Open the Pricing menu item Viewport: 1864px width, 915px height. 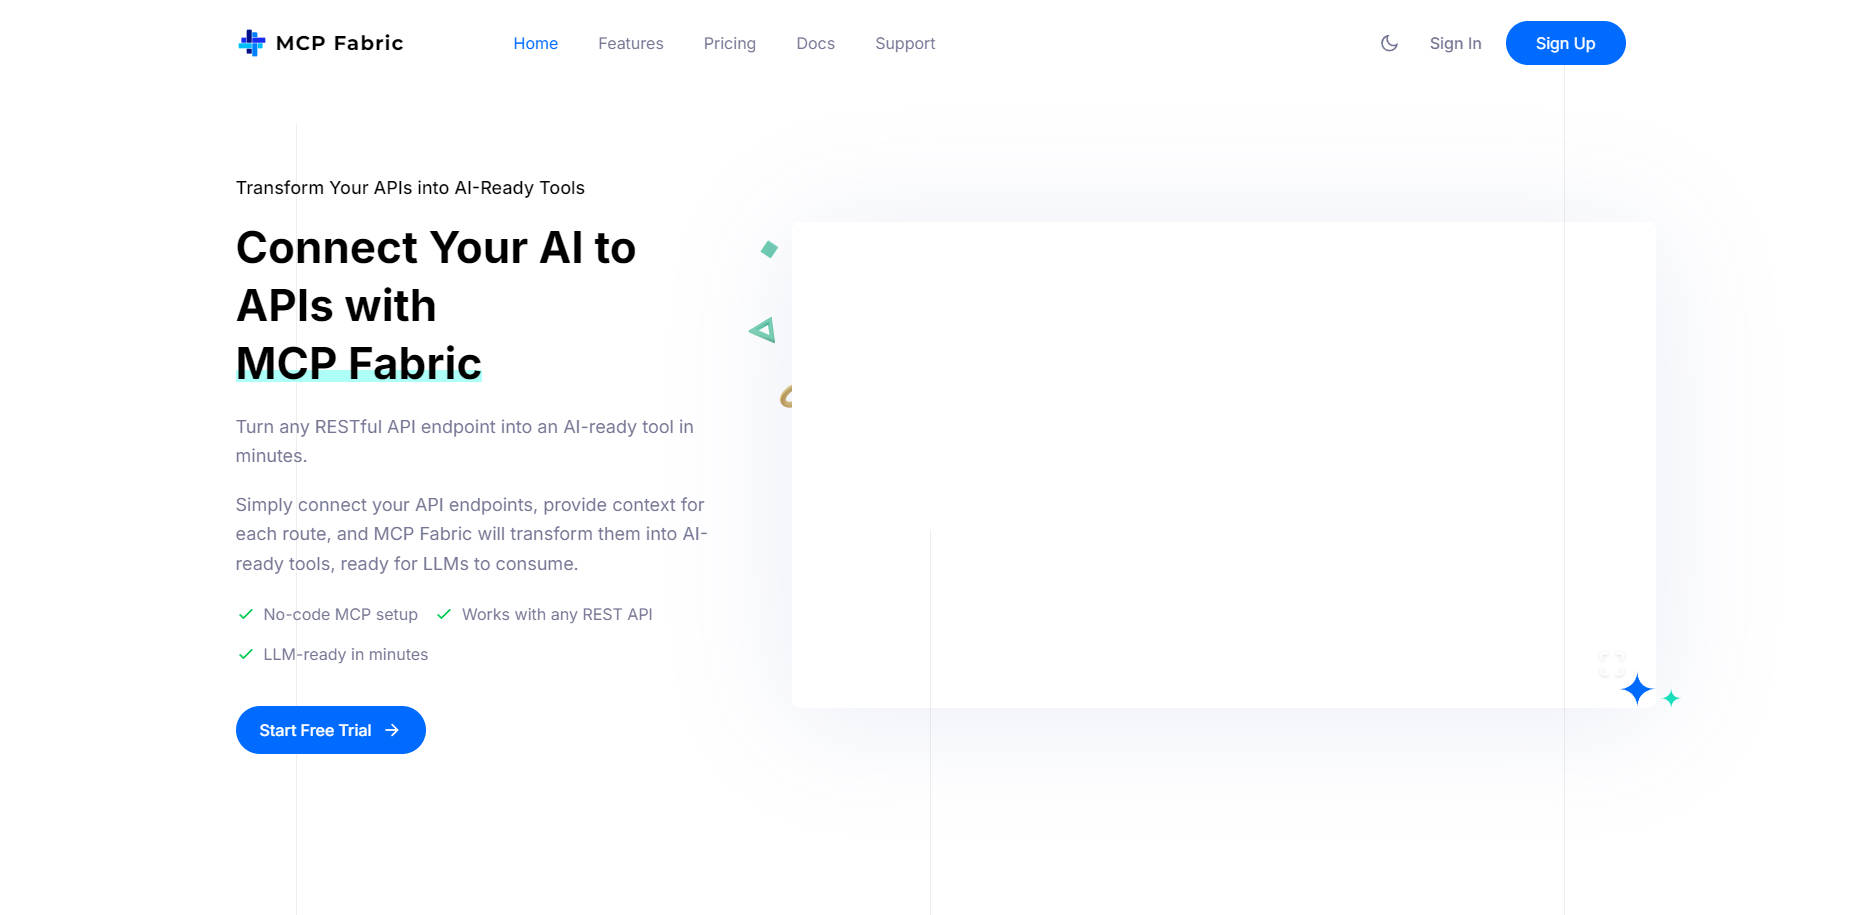click(729, 43)
